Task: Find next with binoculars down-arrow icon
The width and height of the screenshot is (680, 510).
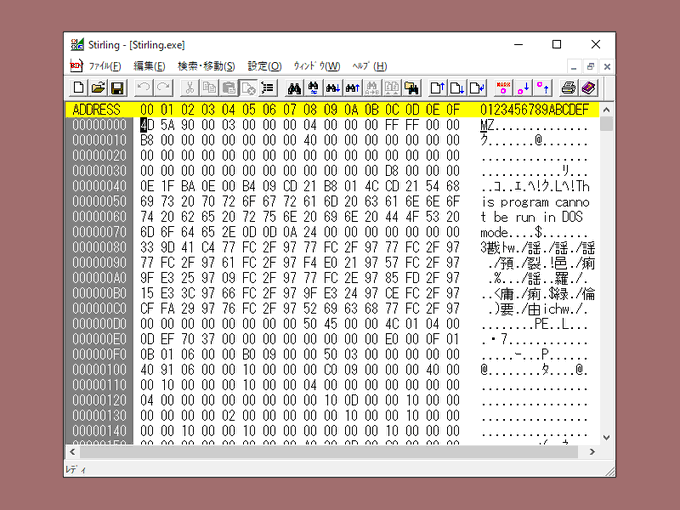Action: coord(333,88)
